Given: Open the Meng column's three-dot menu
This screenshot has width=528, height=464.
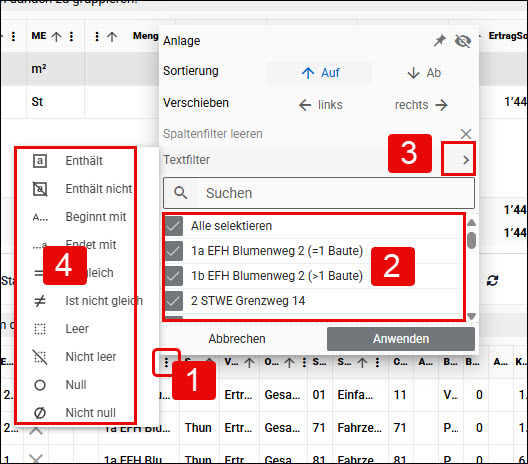Looking at the screenshot, I should (x=97, y=36).
